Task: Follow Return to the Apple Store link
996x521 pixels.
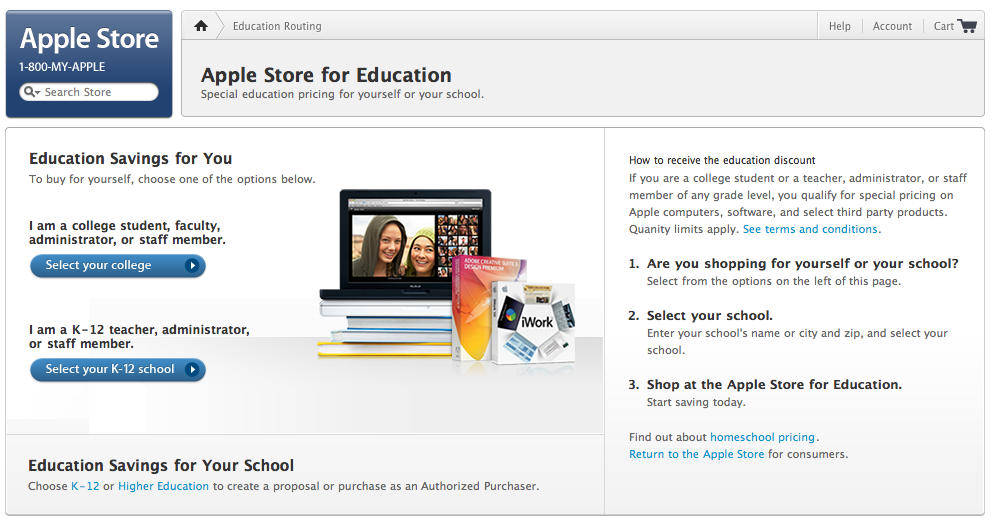Action: click(x=696, y=454)
